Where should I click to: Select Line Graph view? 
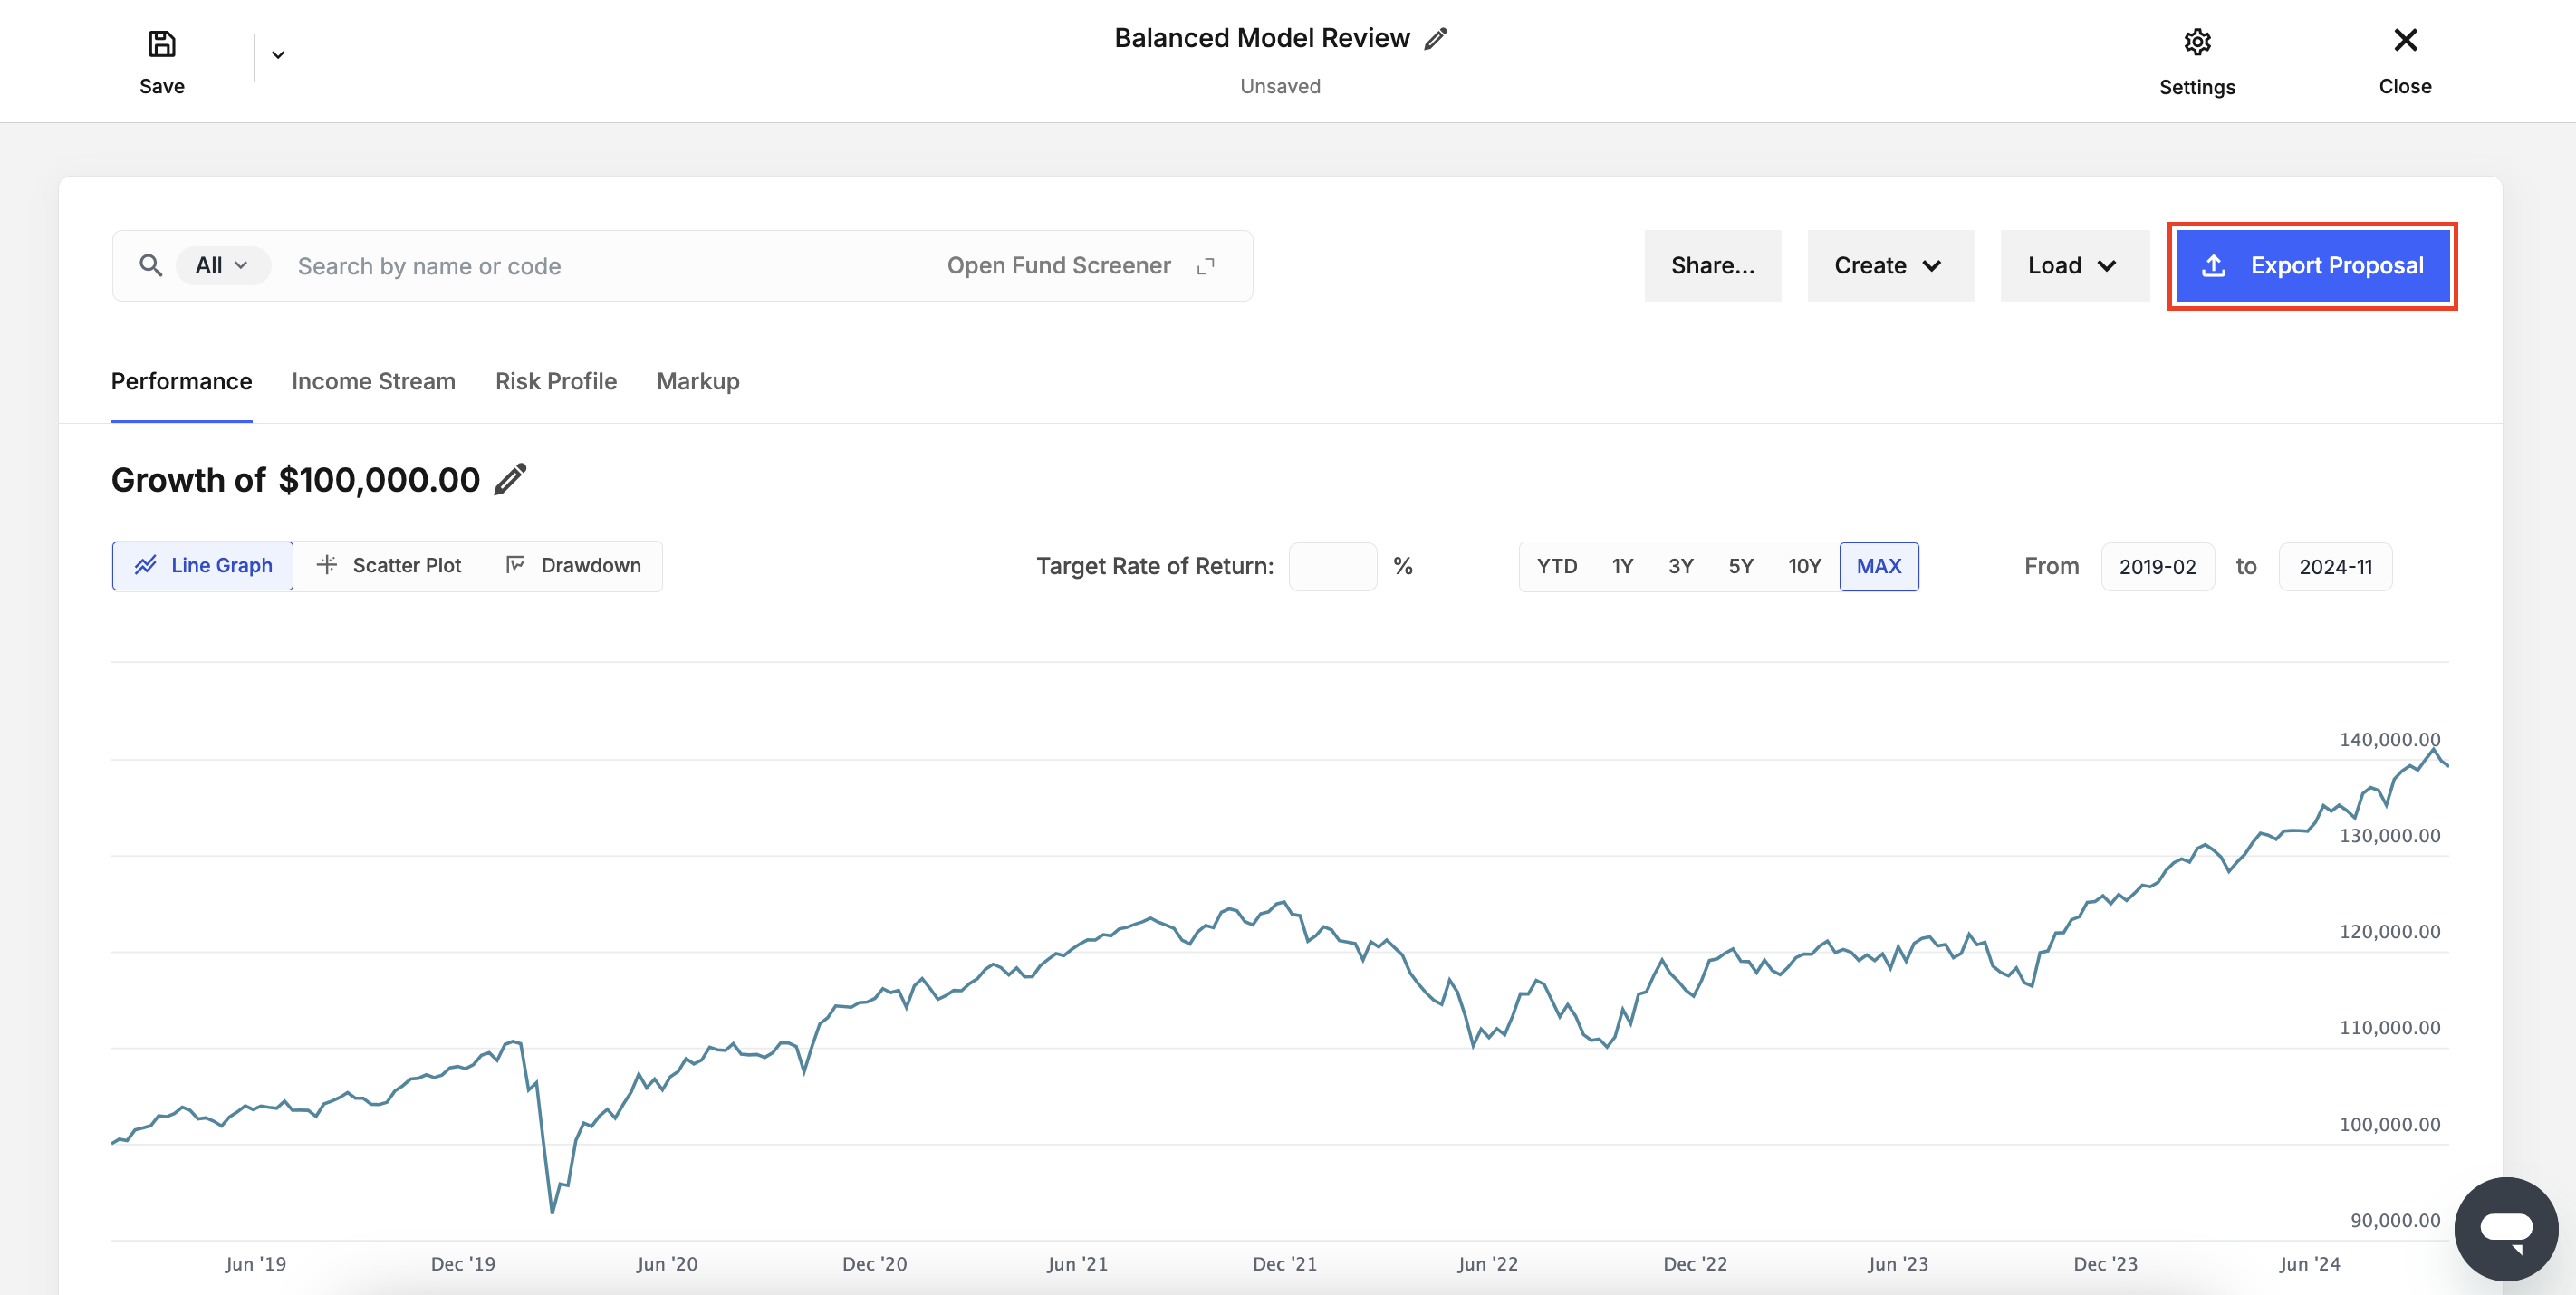(x=202, y=566)
